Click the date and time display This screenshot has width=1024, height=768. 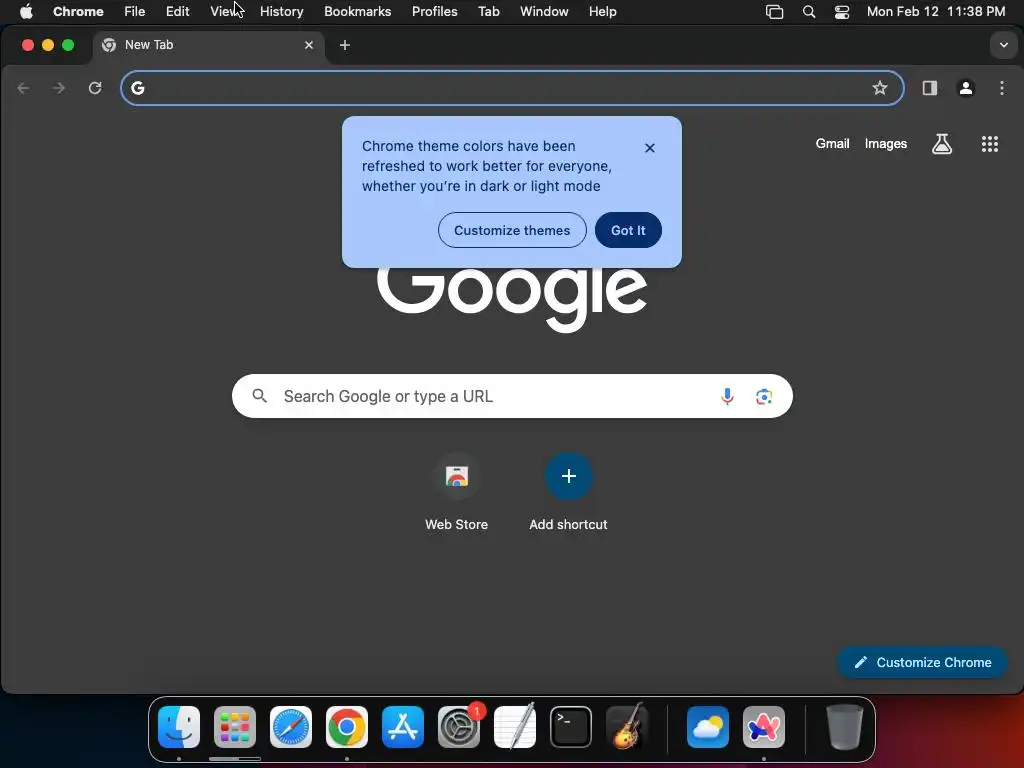tap(936, 12)
